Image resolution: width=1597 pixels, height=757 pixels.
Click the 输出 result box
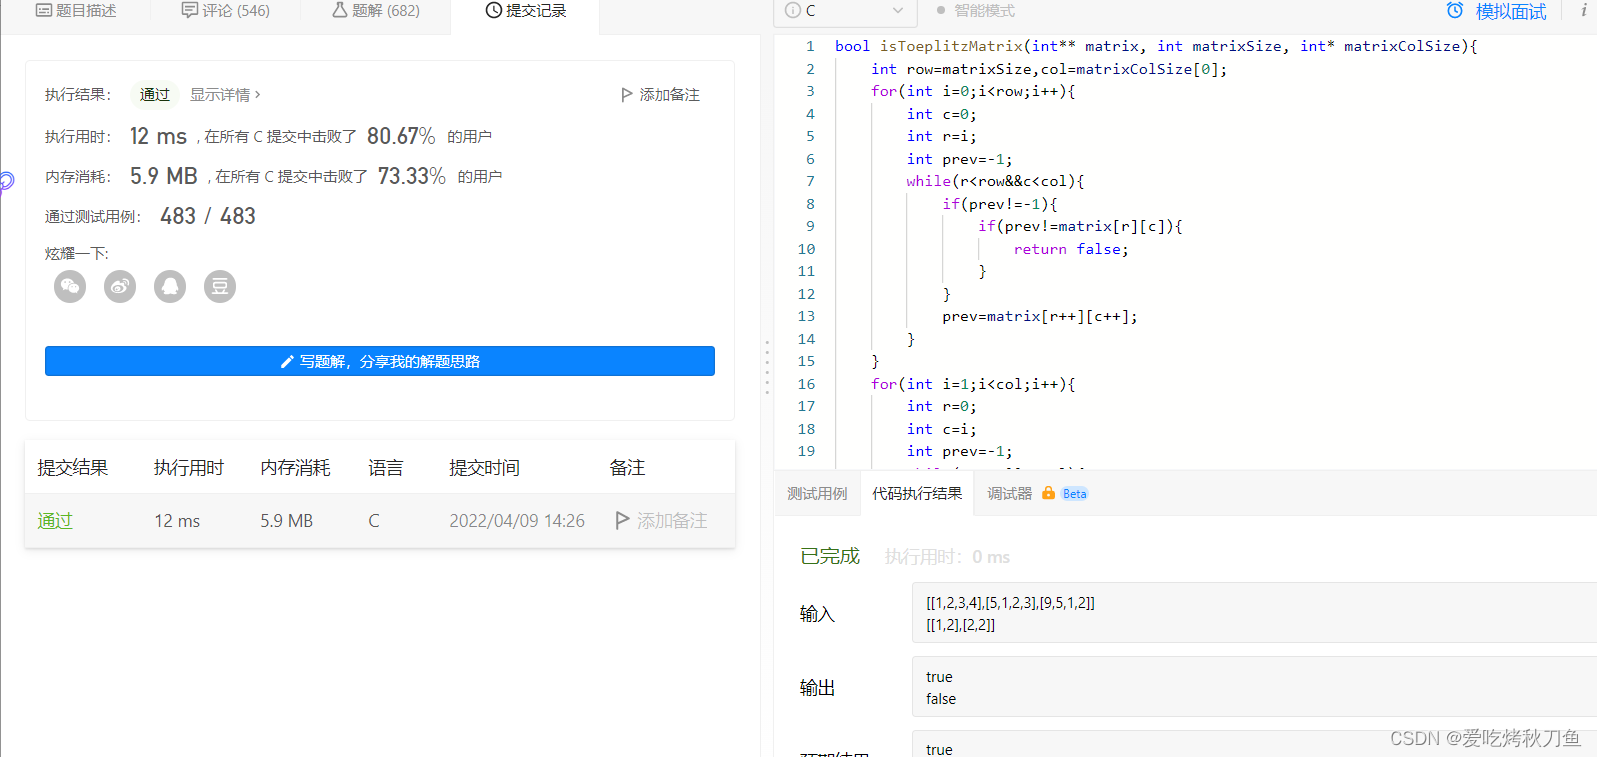(1254, 687)
